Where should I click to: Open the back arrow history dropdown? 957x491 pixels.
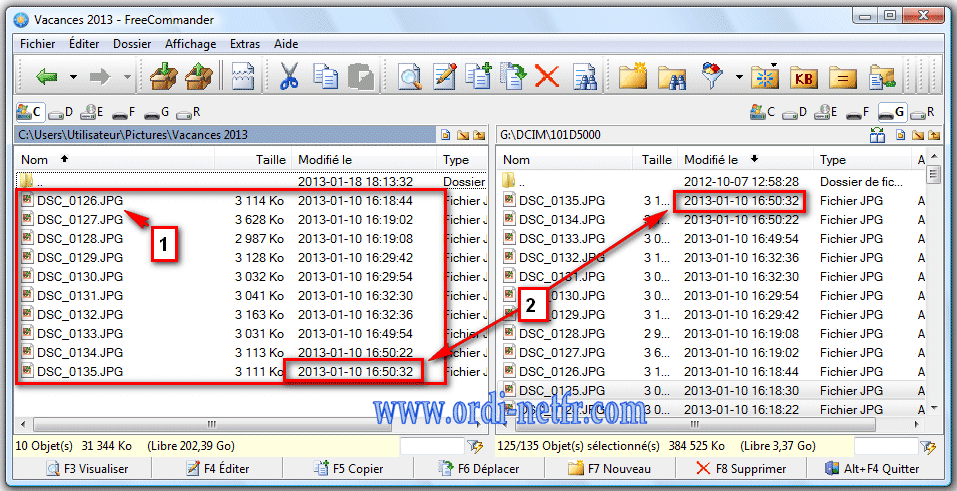click(73, 77)
